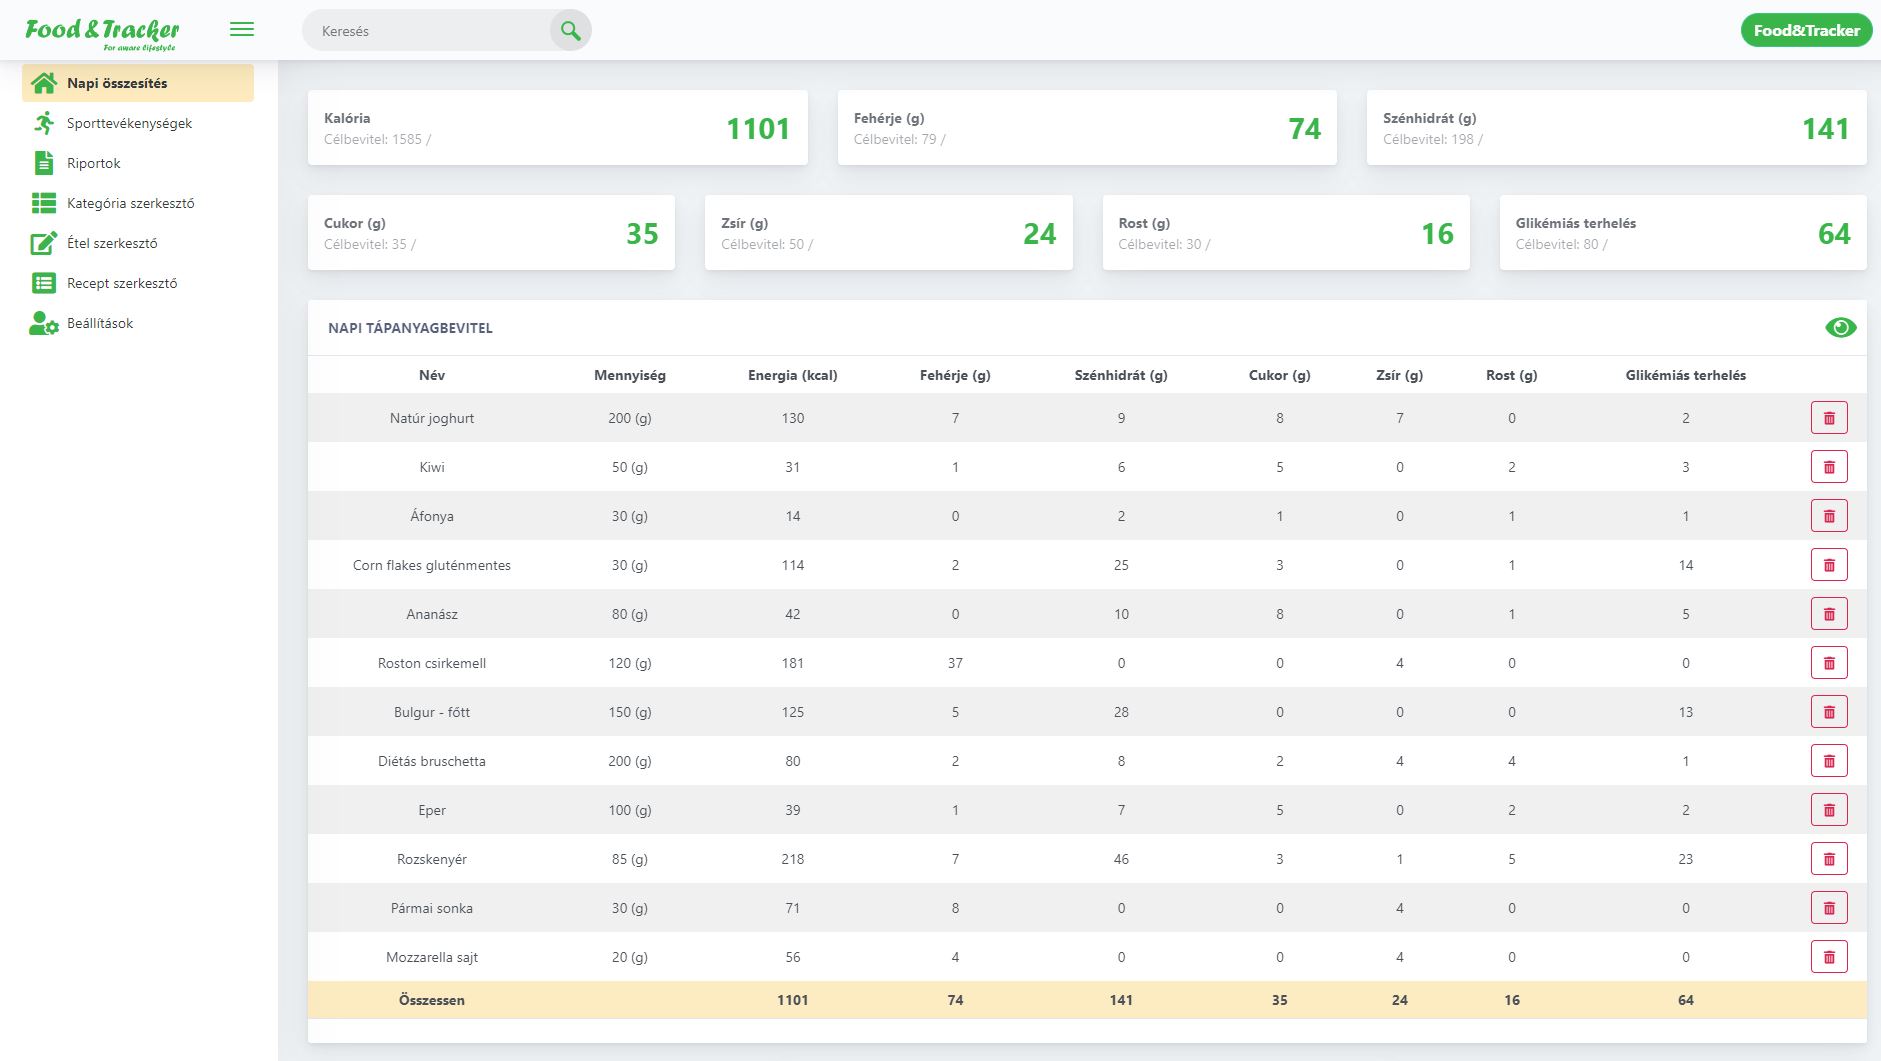Image resolution: width=1881 pixels, height=1061 pixels.
Task: Select the Rozskenyér name cell
Action: coord(432,859)
